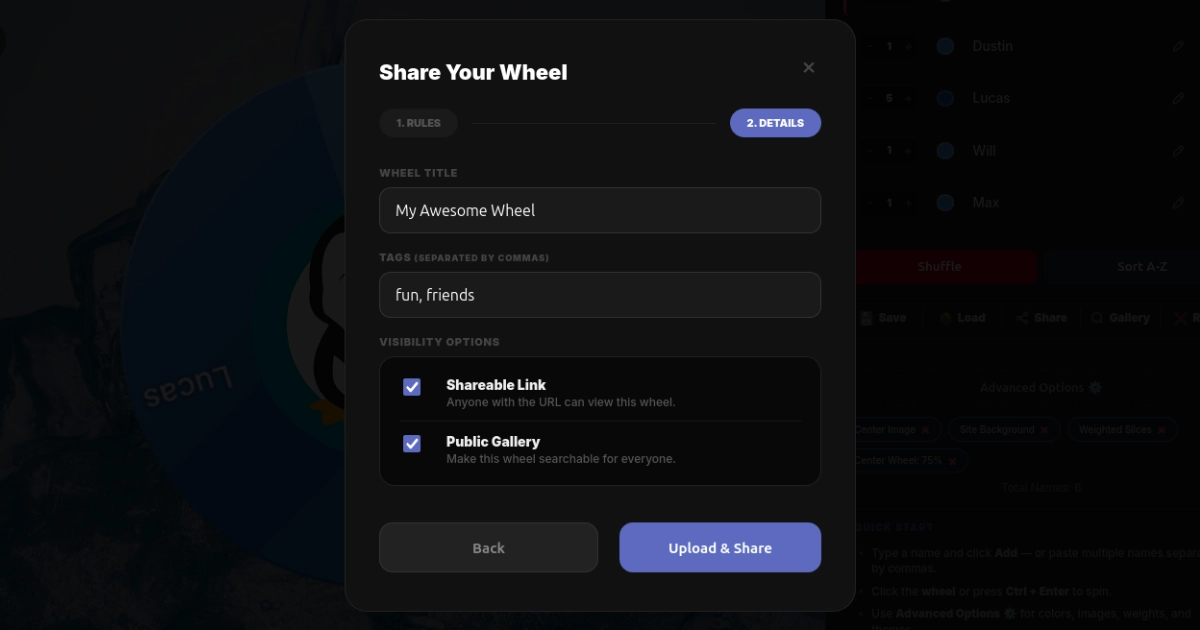Dismiss the Site Background chip via its X
Screen dimensions: 1200x630
(1044, 429)
